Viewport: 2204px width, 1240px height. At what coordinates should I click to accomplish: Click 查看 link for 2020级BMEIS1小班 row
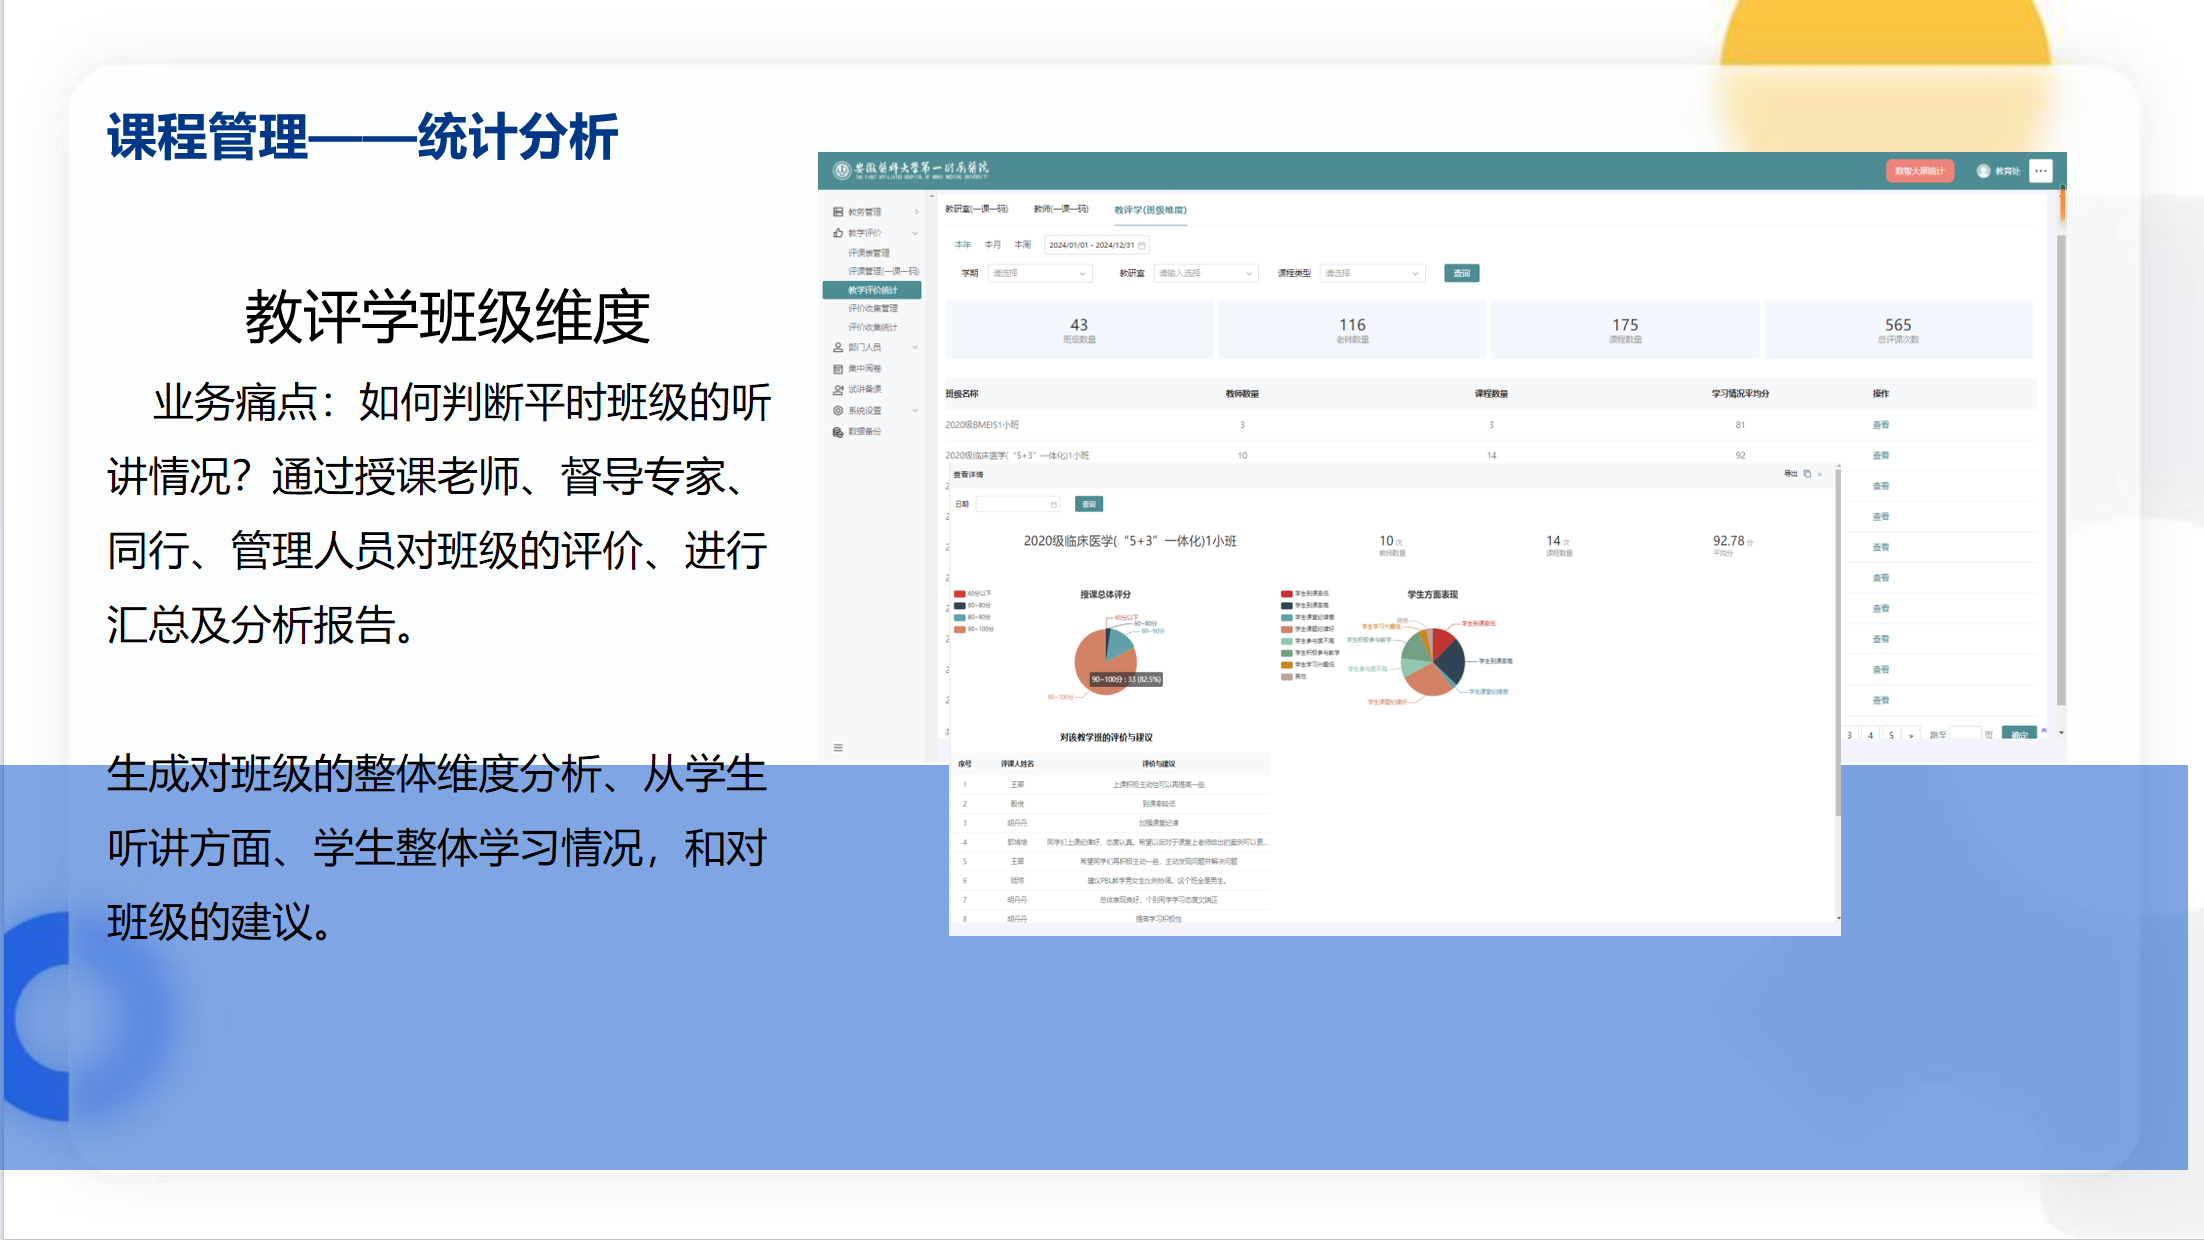[1881, 425]
